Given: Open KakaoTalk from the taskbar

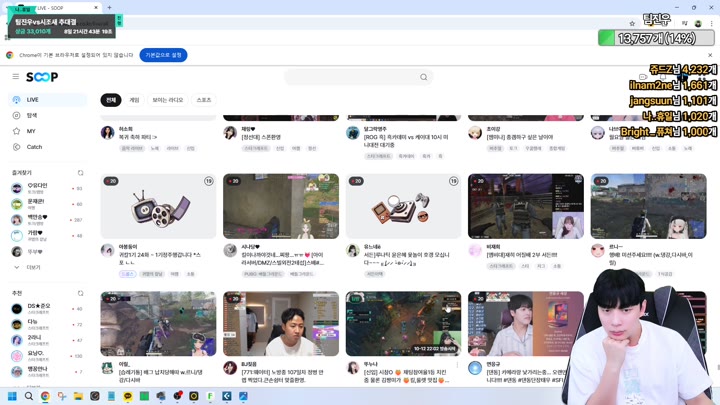Looking at the screenshot, I should pyautogui.click(x=128, y=396).
